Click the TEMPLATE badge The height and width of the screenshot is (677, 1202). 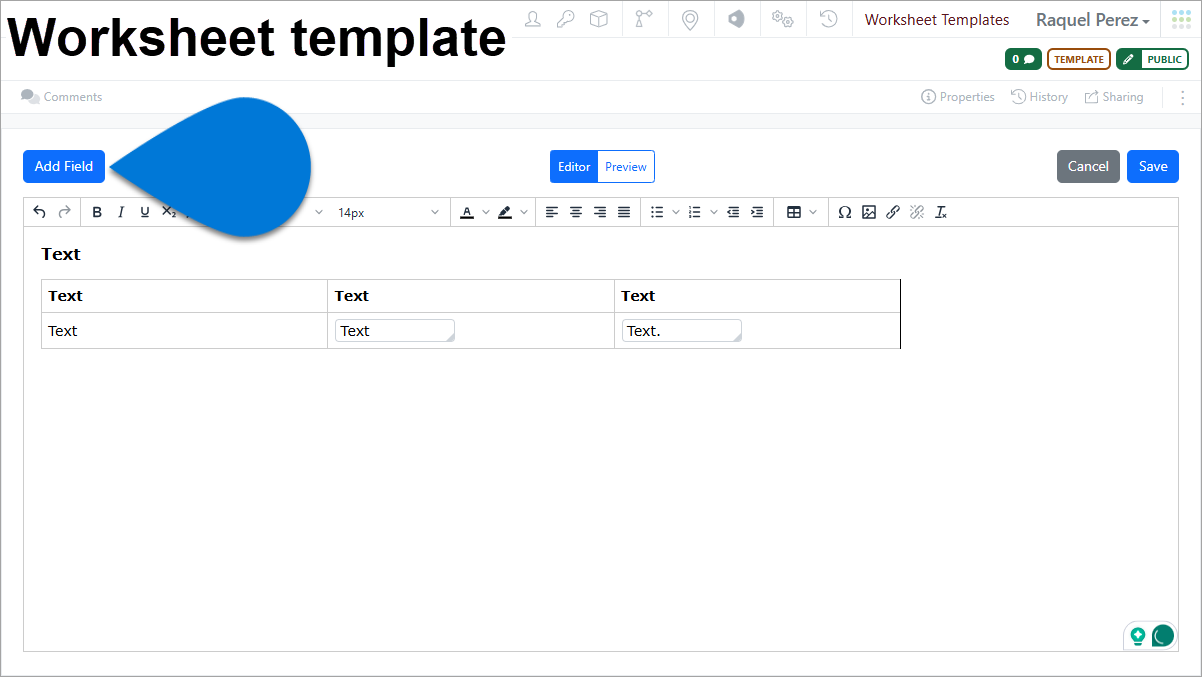1078,59
